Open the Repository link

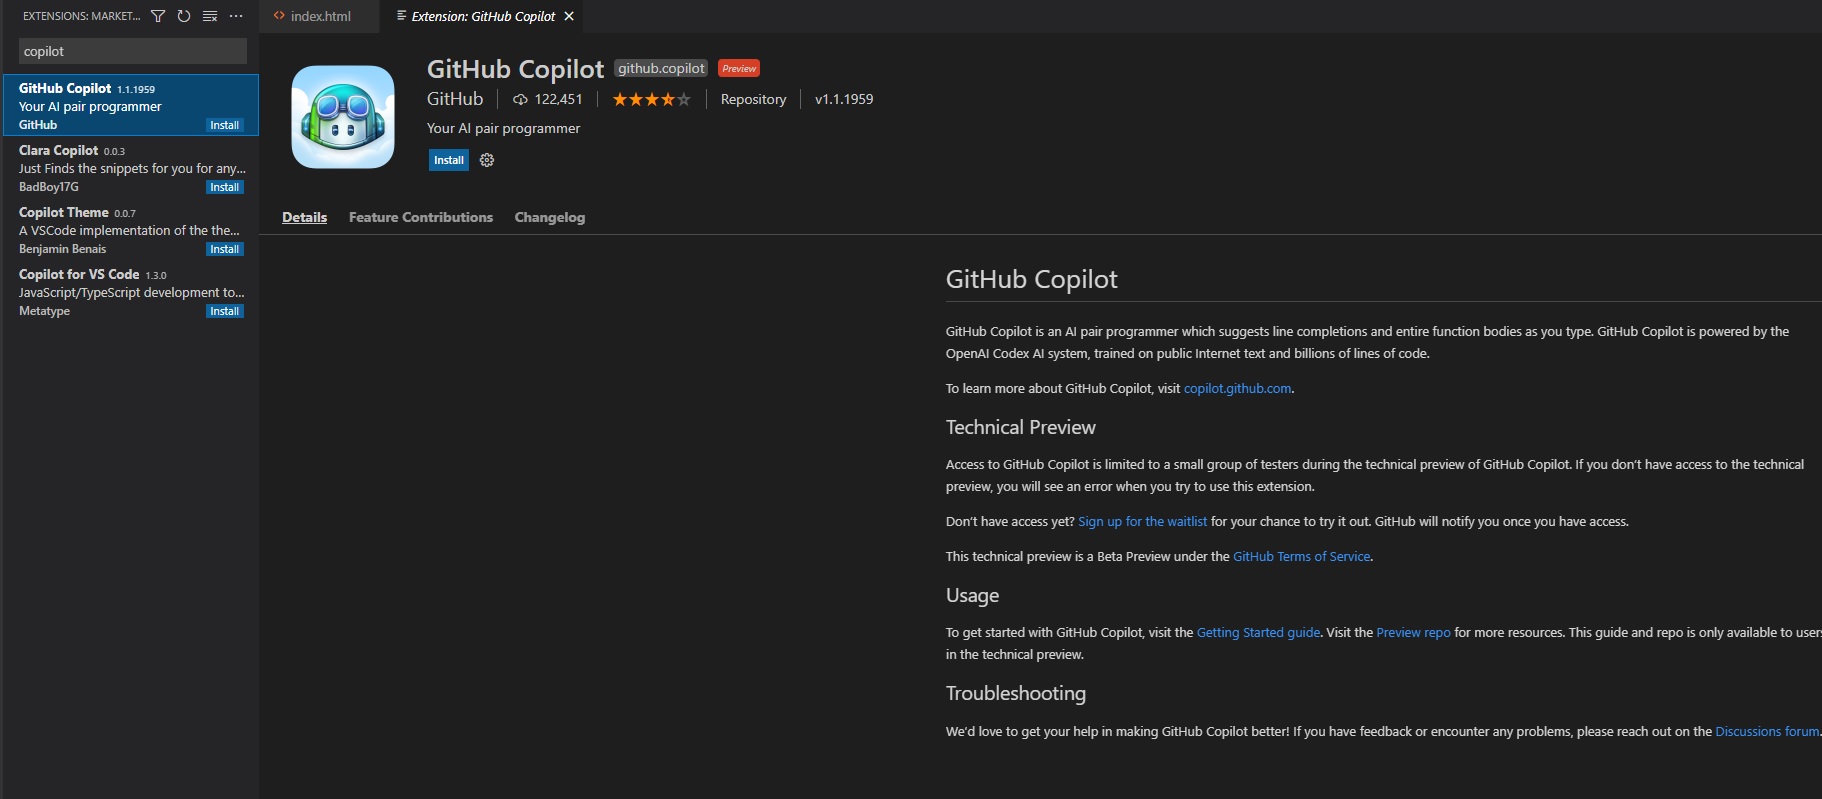coord(753,99)
